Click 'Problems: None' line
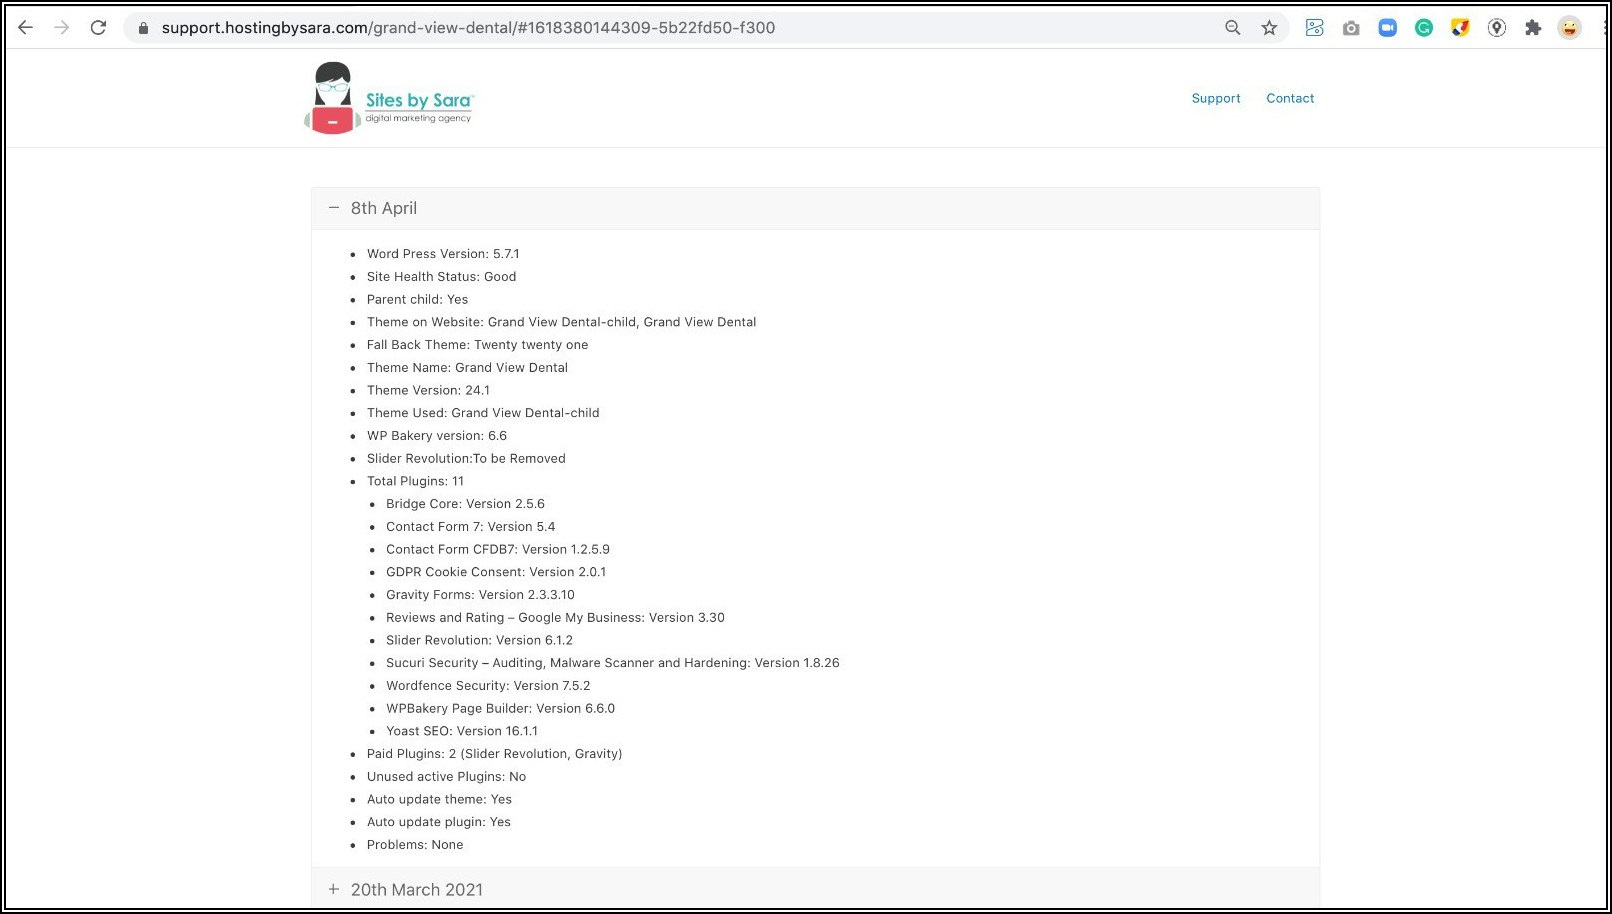Viewport: 1612px width, 914px height. [x=415, y=845]
